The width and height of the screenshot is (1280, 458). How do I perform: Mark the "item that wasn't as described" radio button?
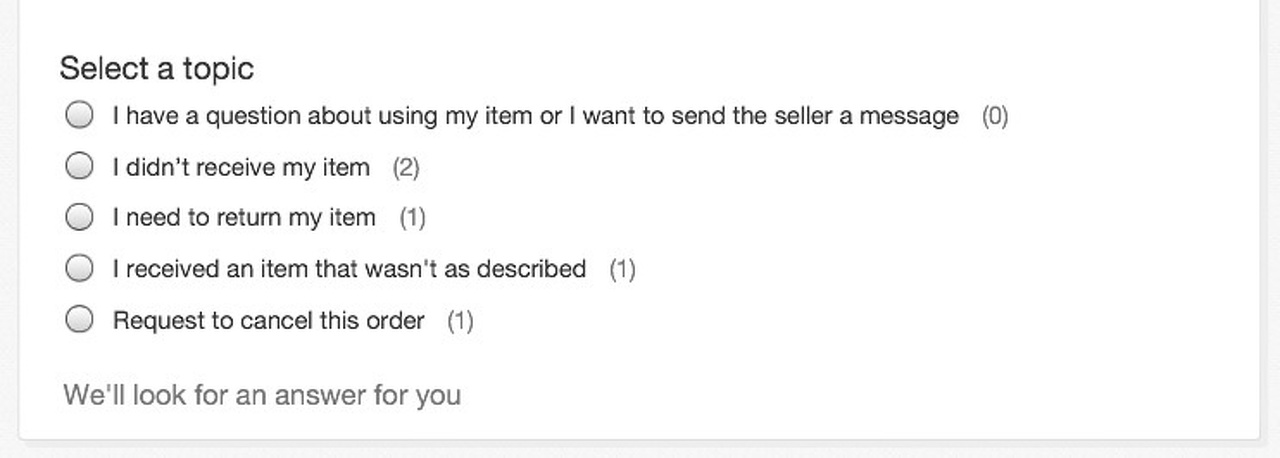pyautogui.click(x=79, y=268)
